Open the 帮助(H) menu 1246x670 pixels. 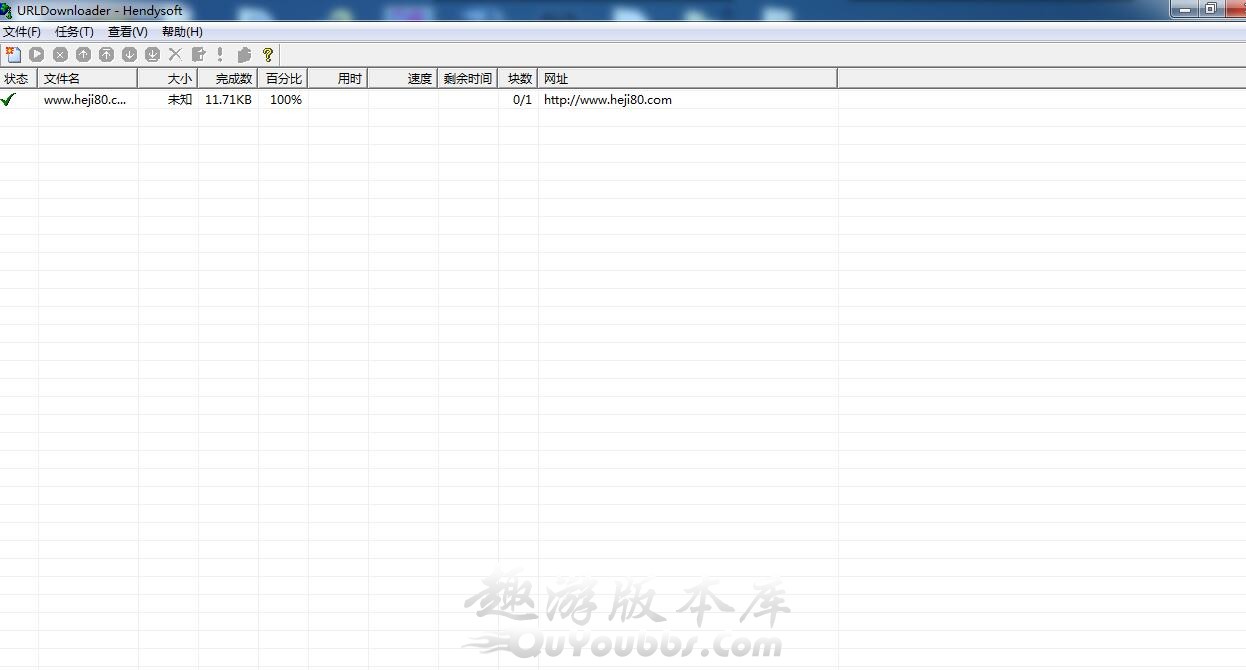point(182,32)
